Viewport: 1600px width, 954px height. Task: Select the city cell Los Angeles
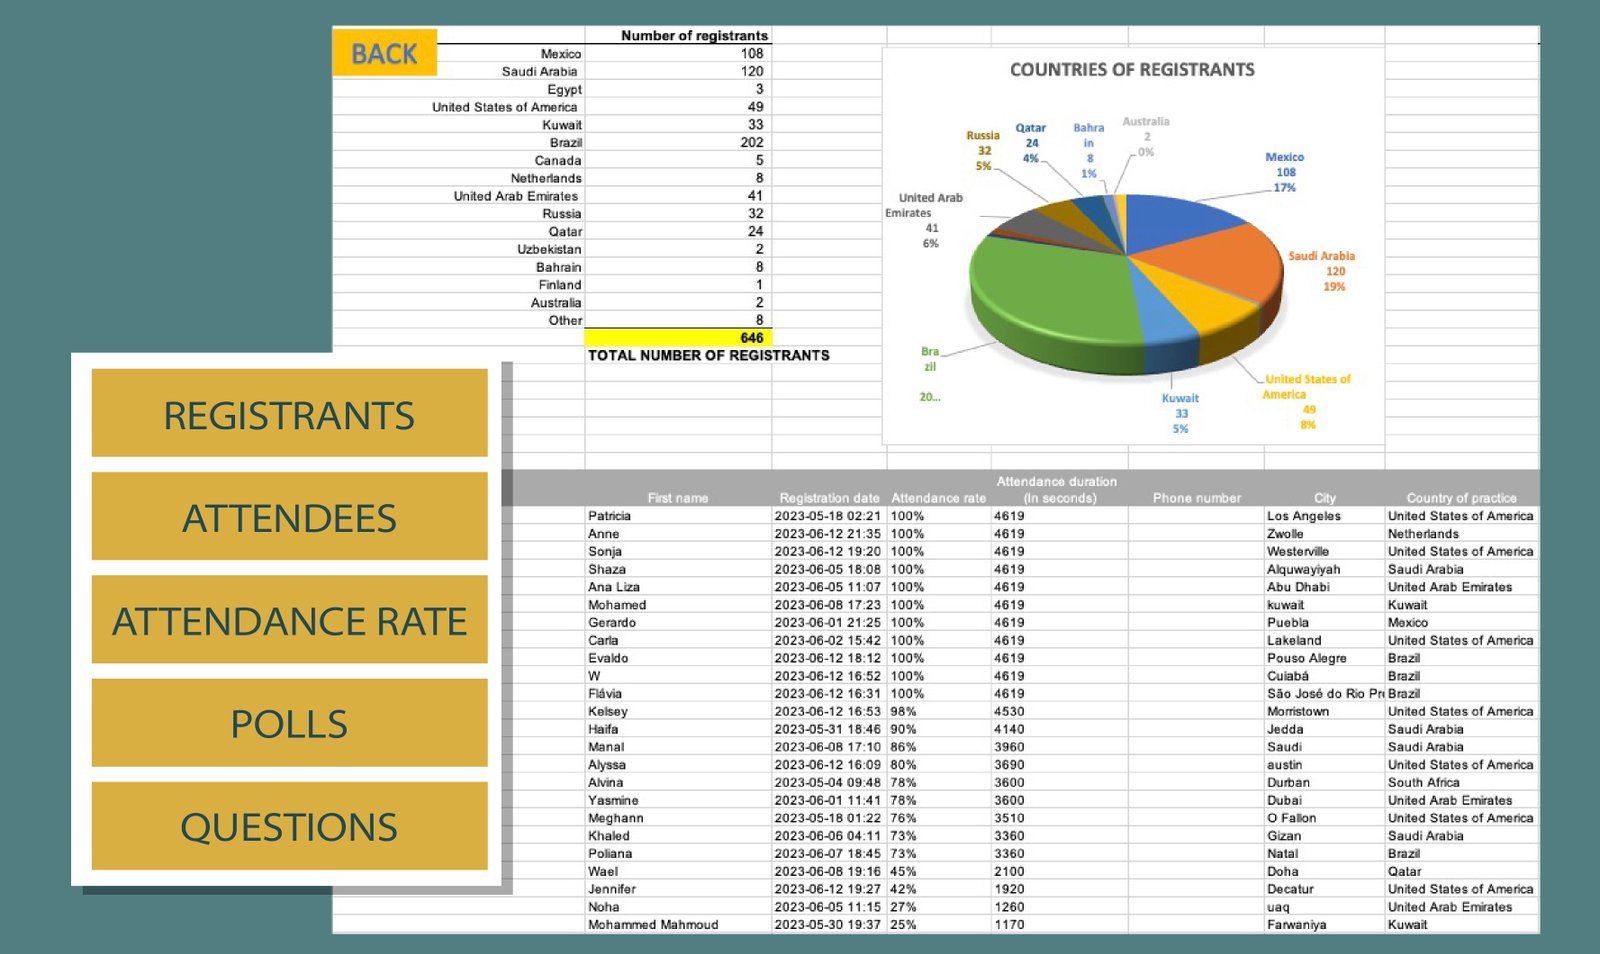tap(1304, 516)
